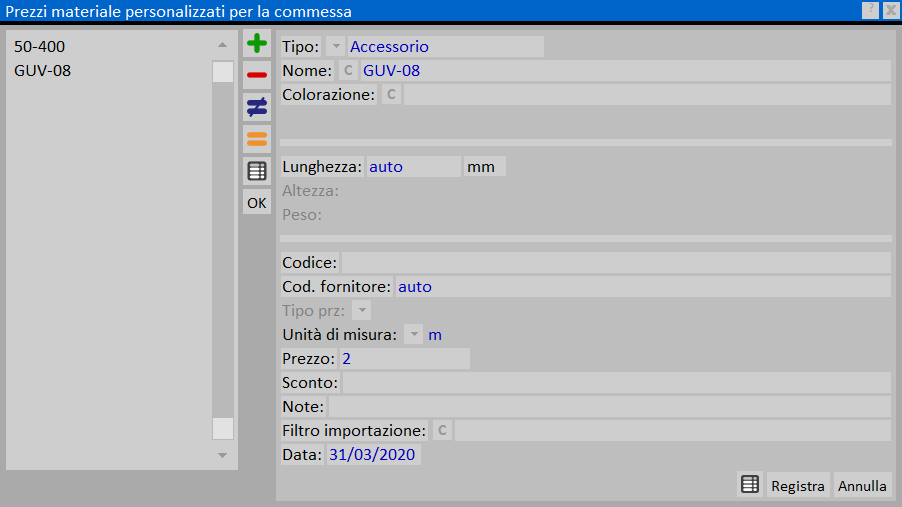Click the green plus add icon
This screenshot has width=902, height=507.
click(x=257, y=43)
